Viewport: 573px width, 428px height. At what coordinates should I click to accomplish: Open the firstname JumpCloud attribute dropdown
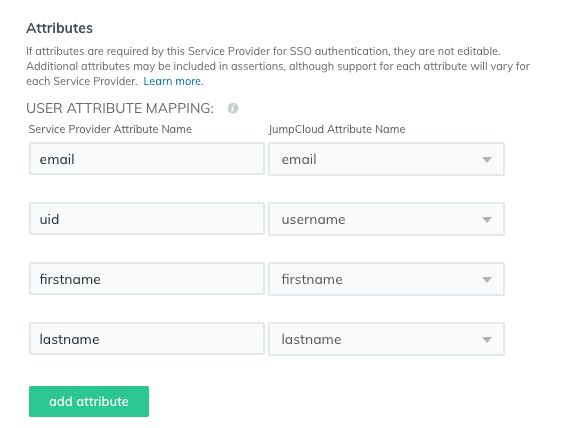point(387,279)
